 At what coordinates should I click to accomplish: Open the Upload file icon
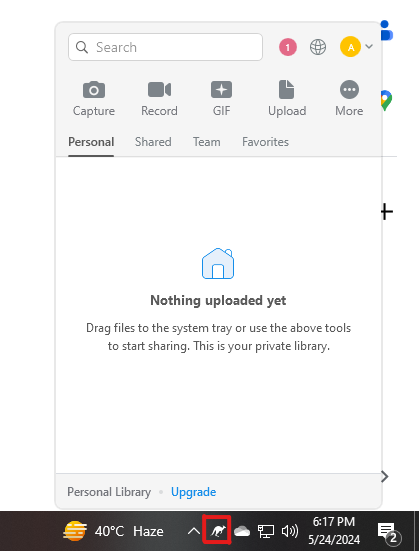(x=286, y=90)
